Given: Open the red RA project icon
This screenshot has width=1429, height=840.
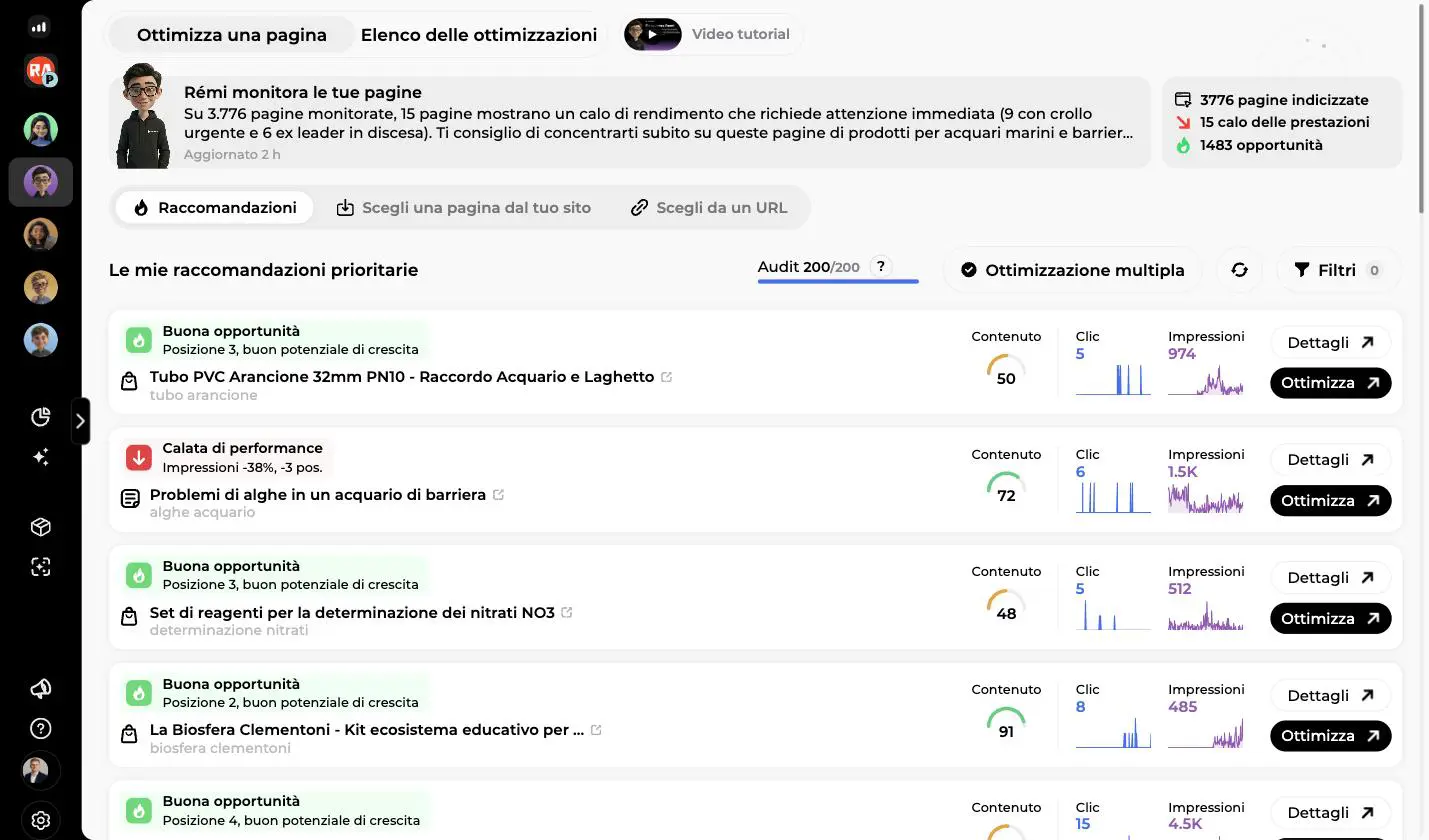Looking at the screenshot, I should pos(40,70).
